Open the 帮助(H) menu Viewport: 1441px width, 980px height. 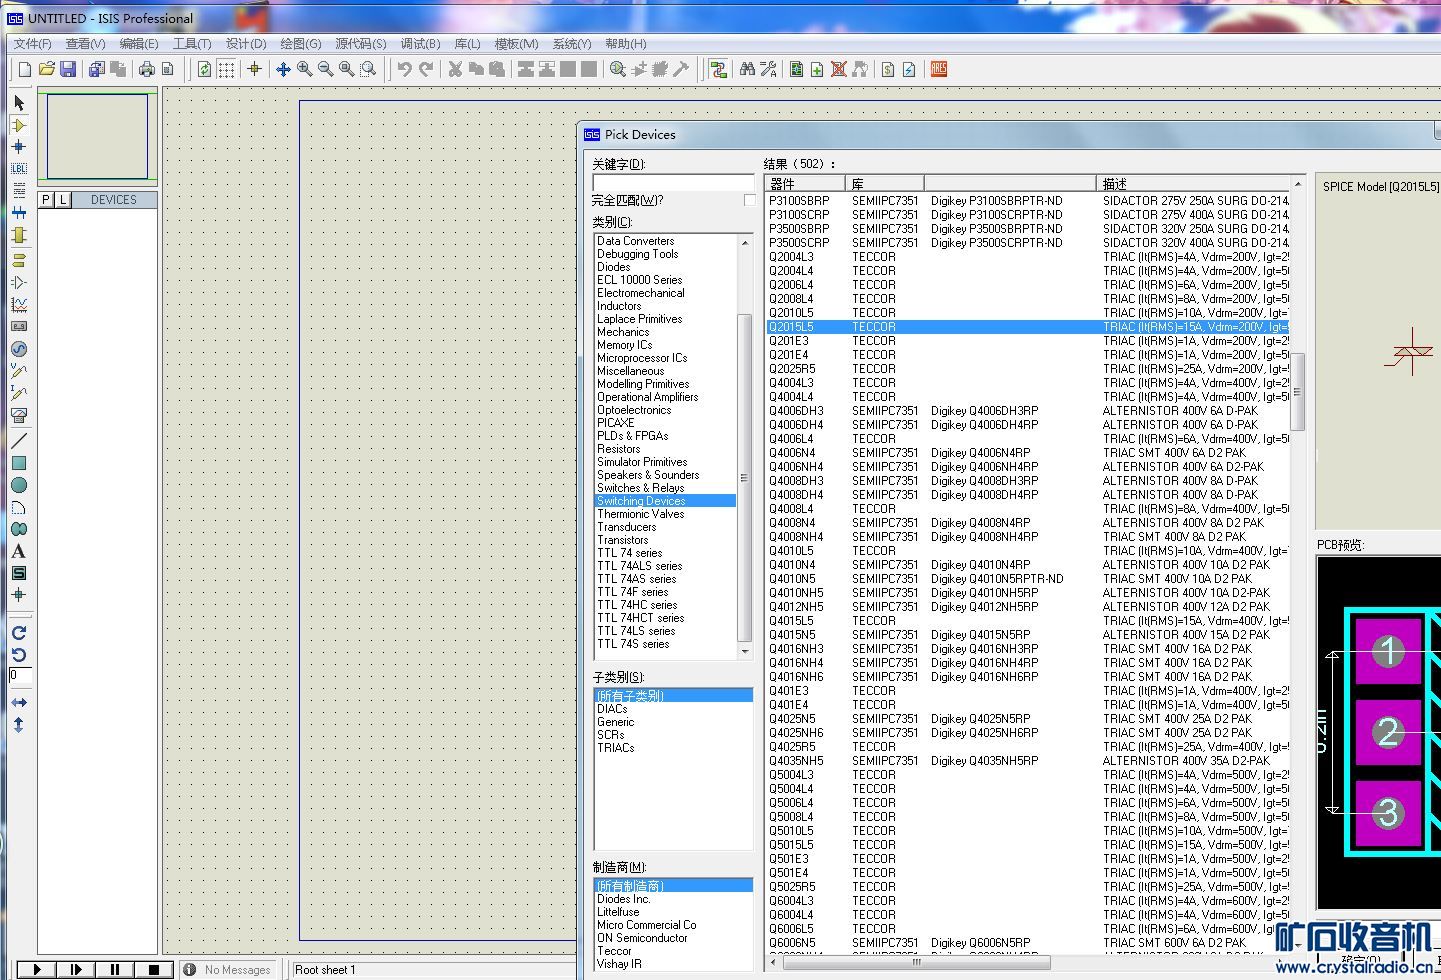(626, 44)
